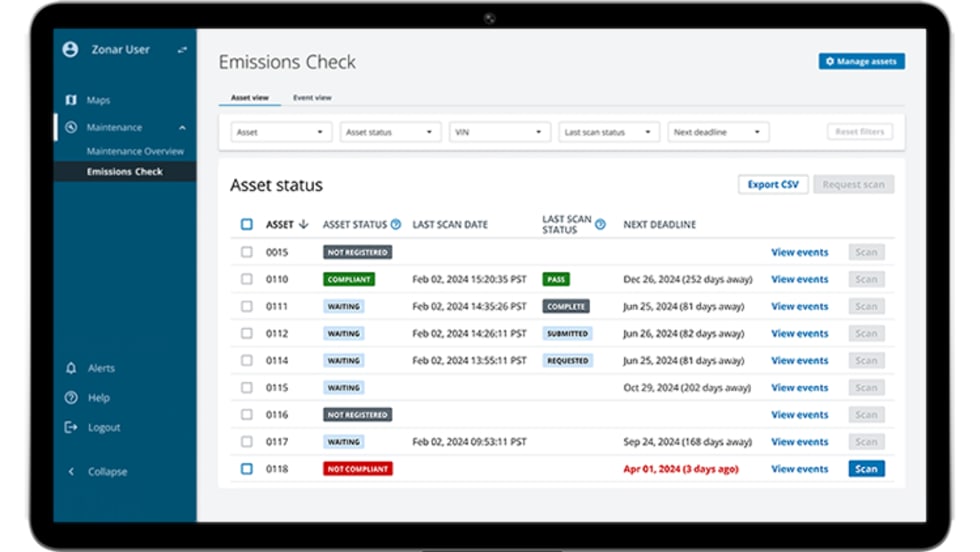980x552 pixels.
Task: Open View events for asset 0118
Action: pos(799,469)
